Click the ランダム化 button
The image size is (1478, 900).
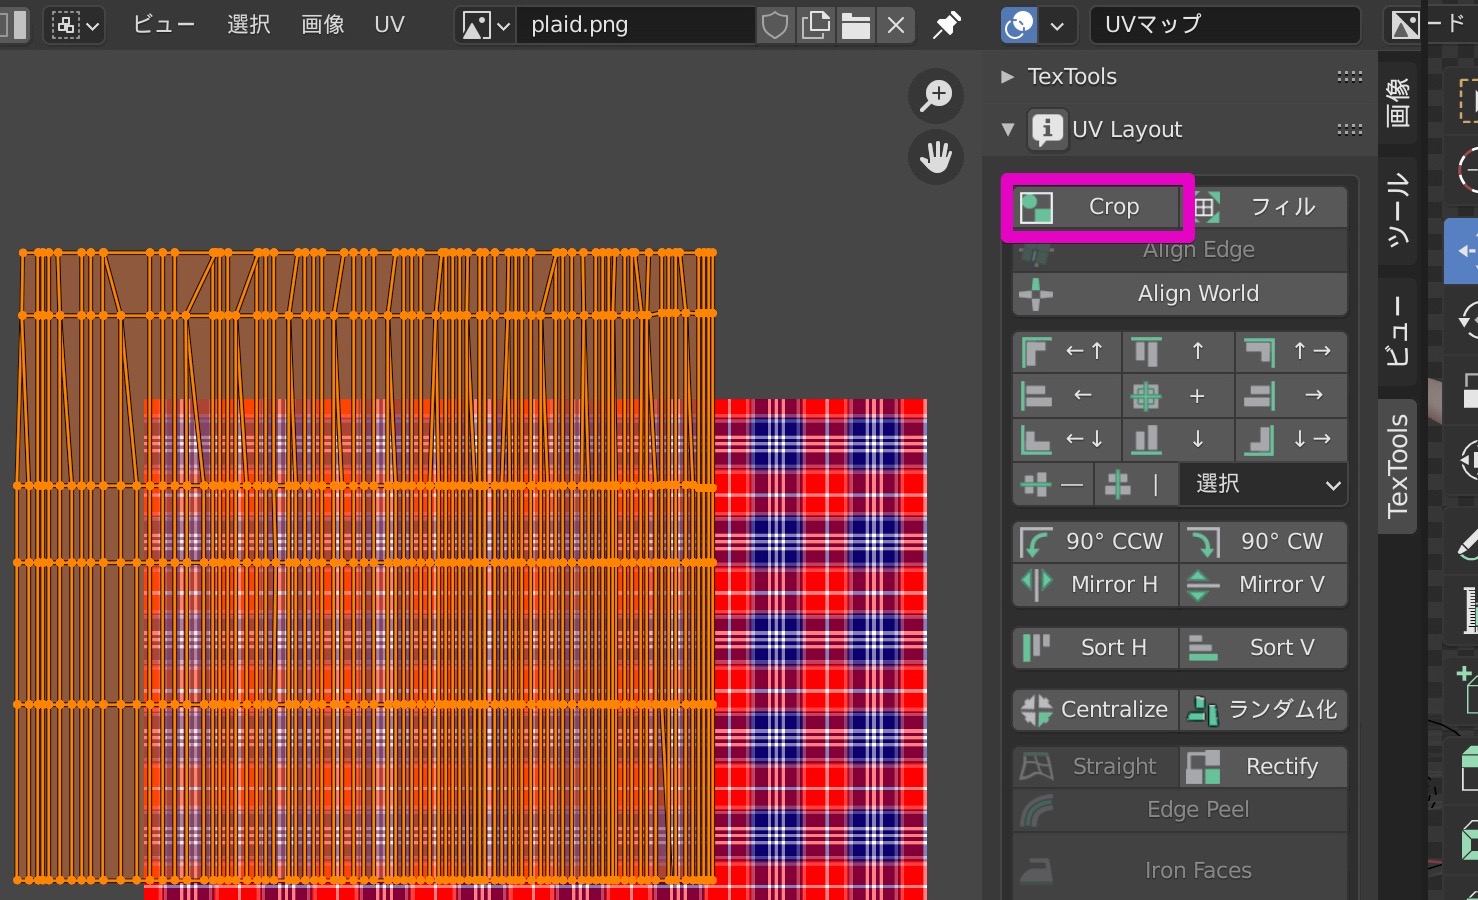click(1264, 710)
